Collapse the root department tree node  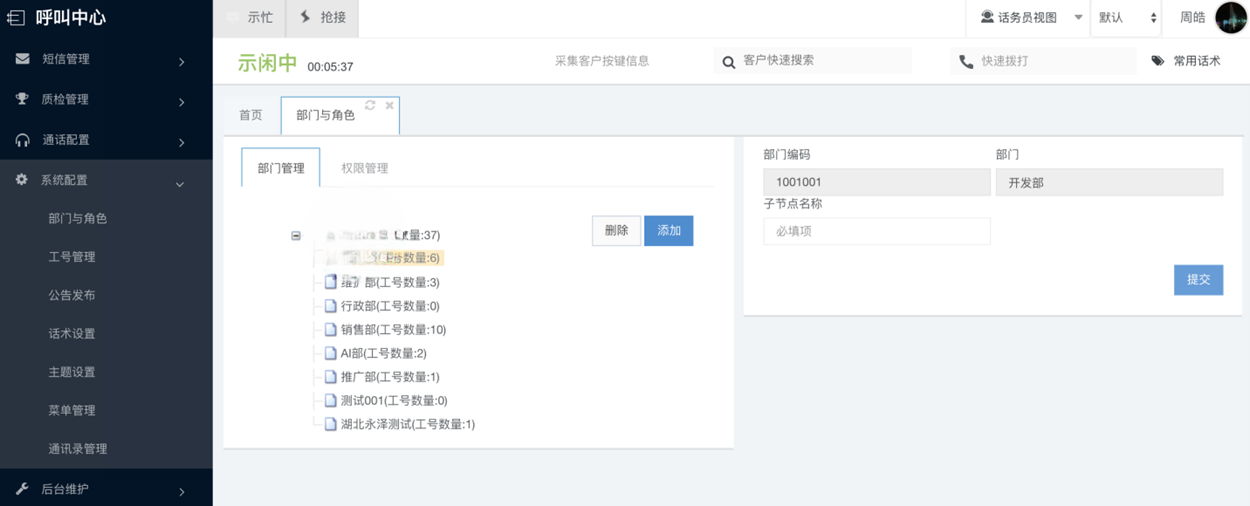(296, 236)
